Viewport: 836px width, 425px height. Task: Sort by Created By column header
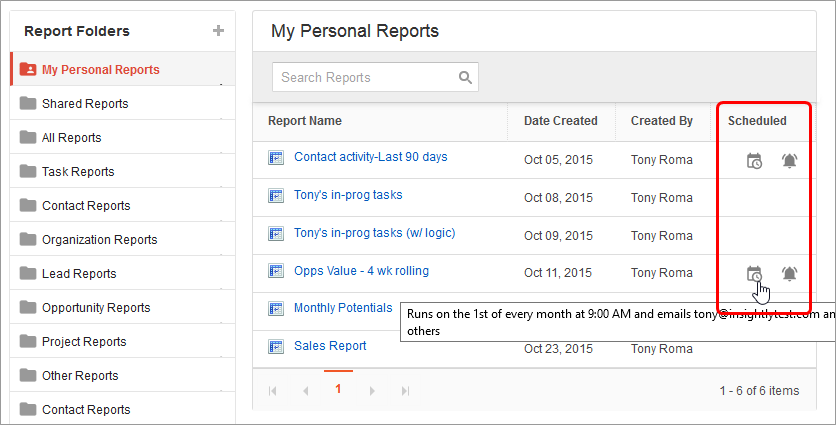(662, 121)
